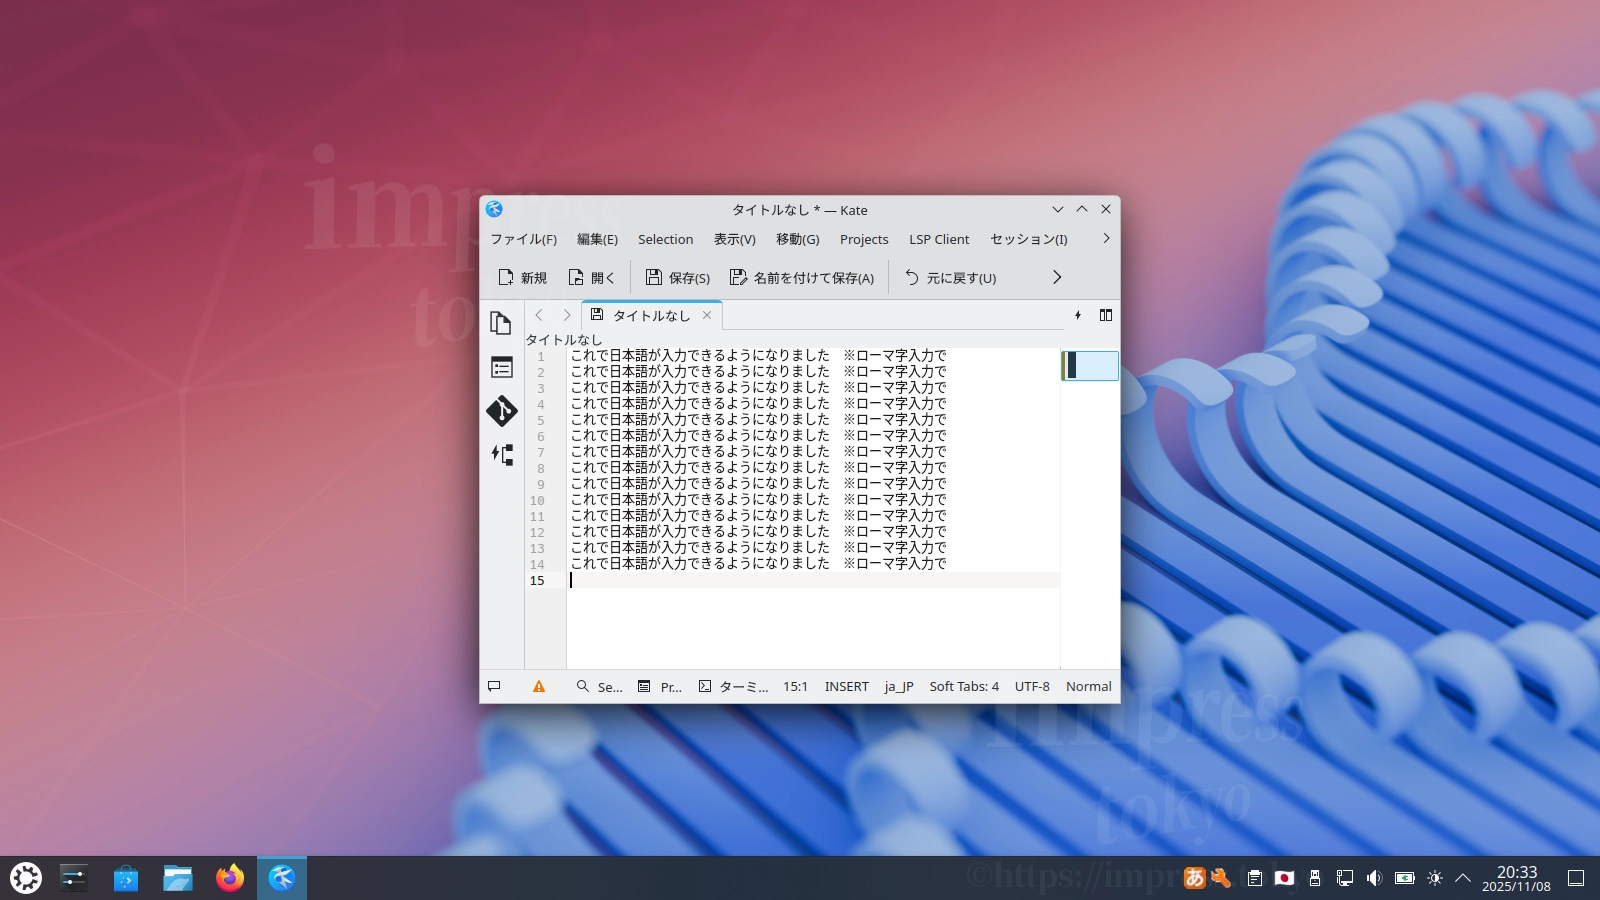The image size is (1600, 900).
Task: Click the Japan flag keyboard layout icon
Action: (x=1285, y=878)
